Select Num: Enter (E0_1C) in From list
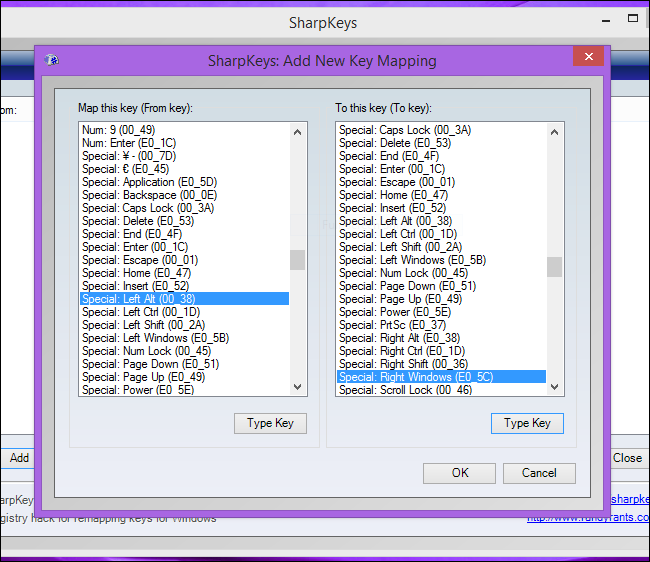The height and width of the screenshot is (562, 650). pos(184,143)
